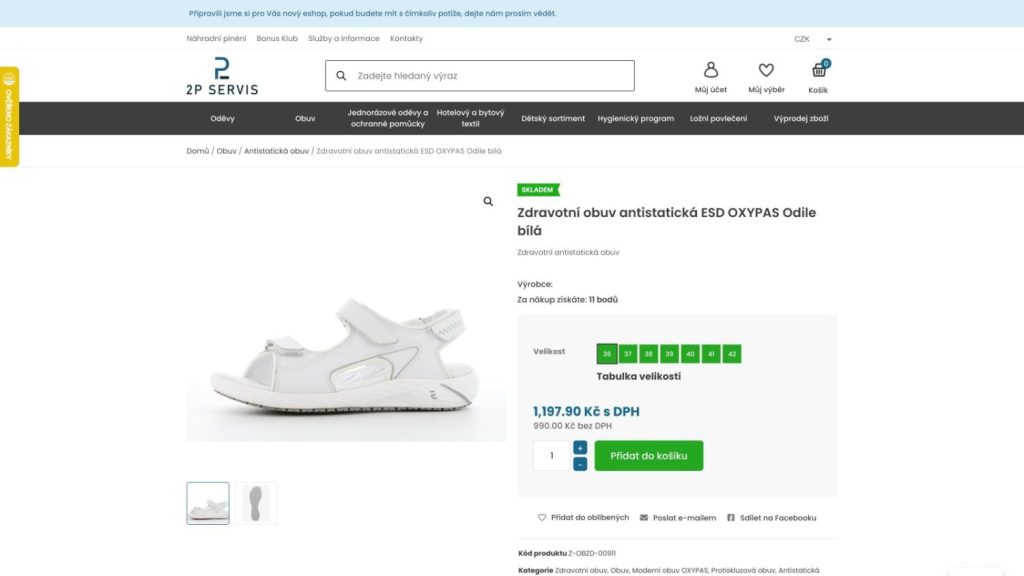1024x576 pixels.
Task: Share product with Poslat e-mailem
Action: pos(678,517)
